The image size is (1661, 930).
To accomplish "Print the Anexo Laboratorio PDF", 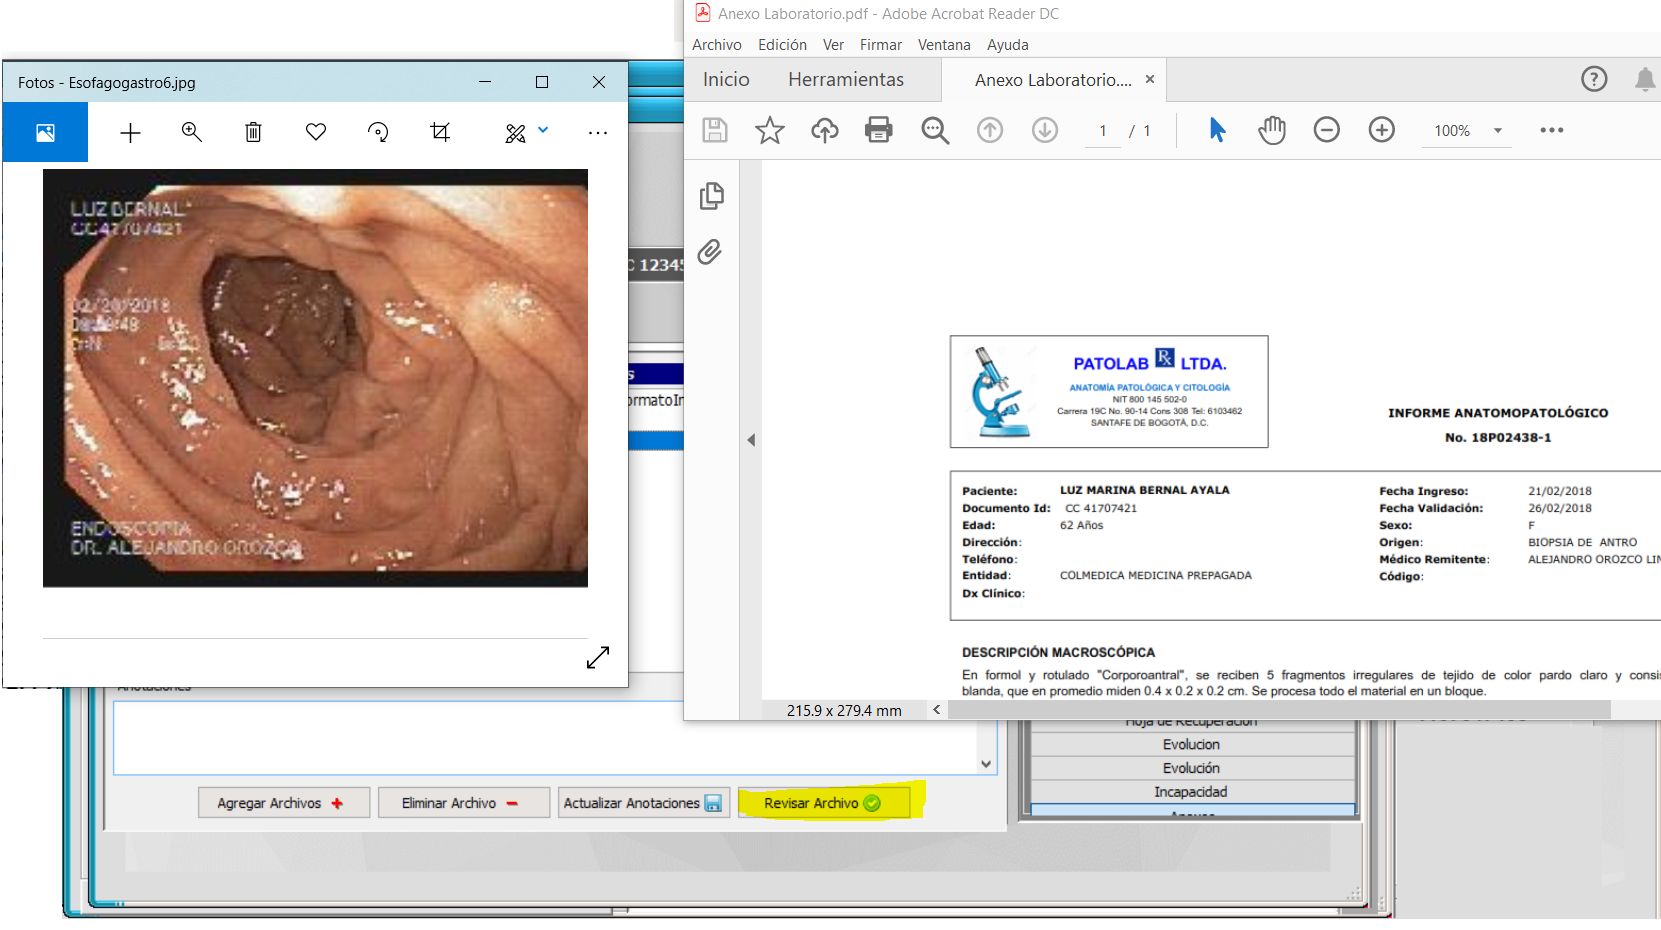I will pyautogui.click(x=878, y=130).
